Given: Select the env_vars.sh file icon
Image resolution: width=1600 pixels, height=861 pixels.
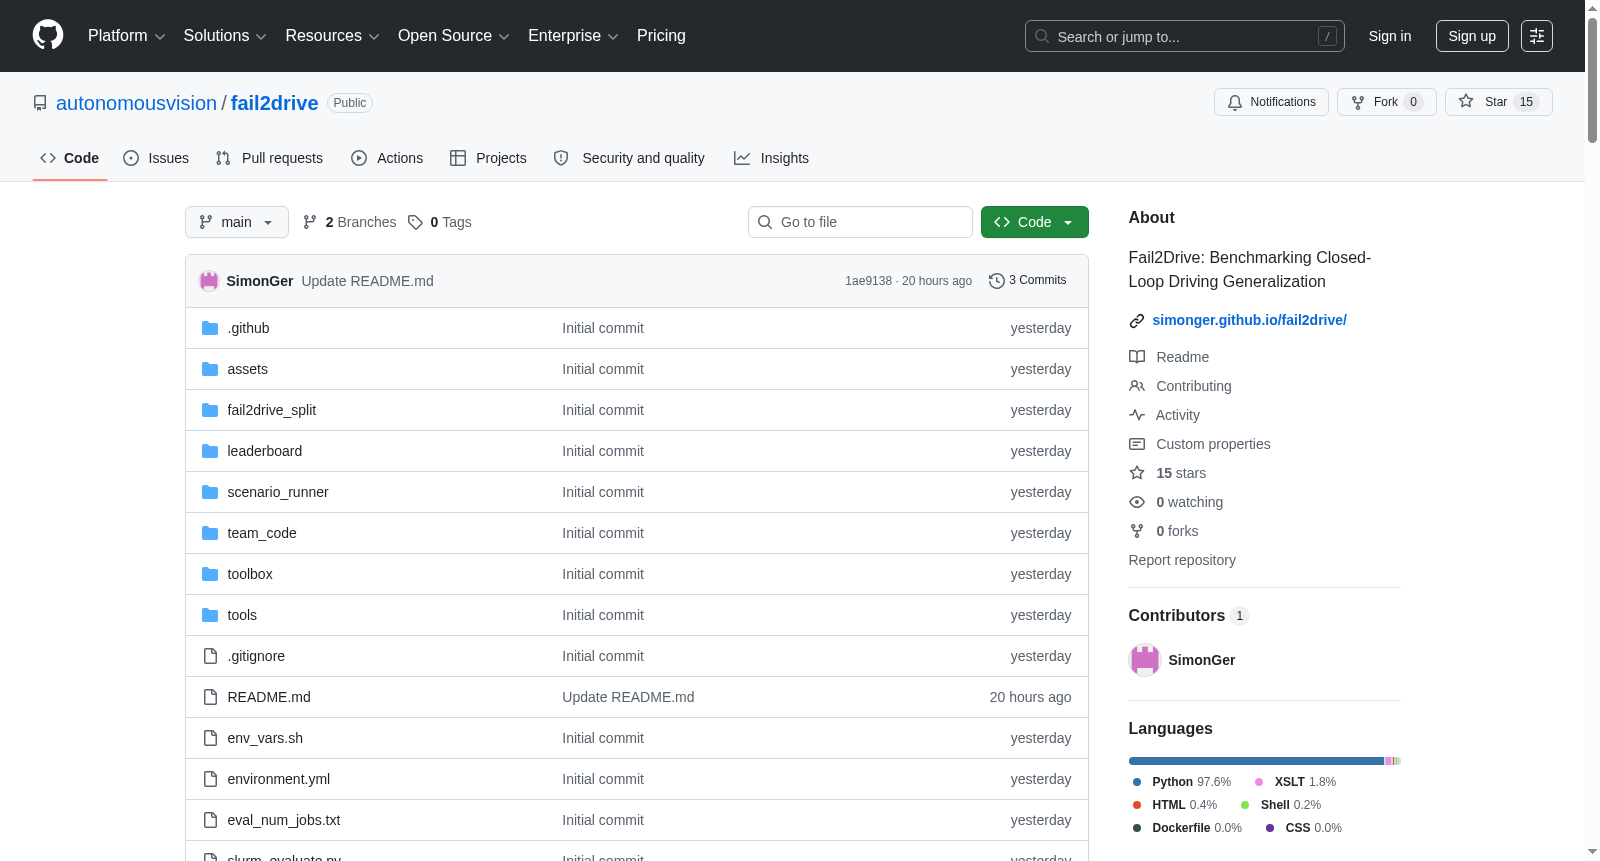Looking at the screenshot, I should pyautogui.click(x=210, y=738).
